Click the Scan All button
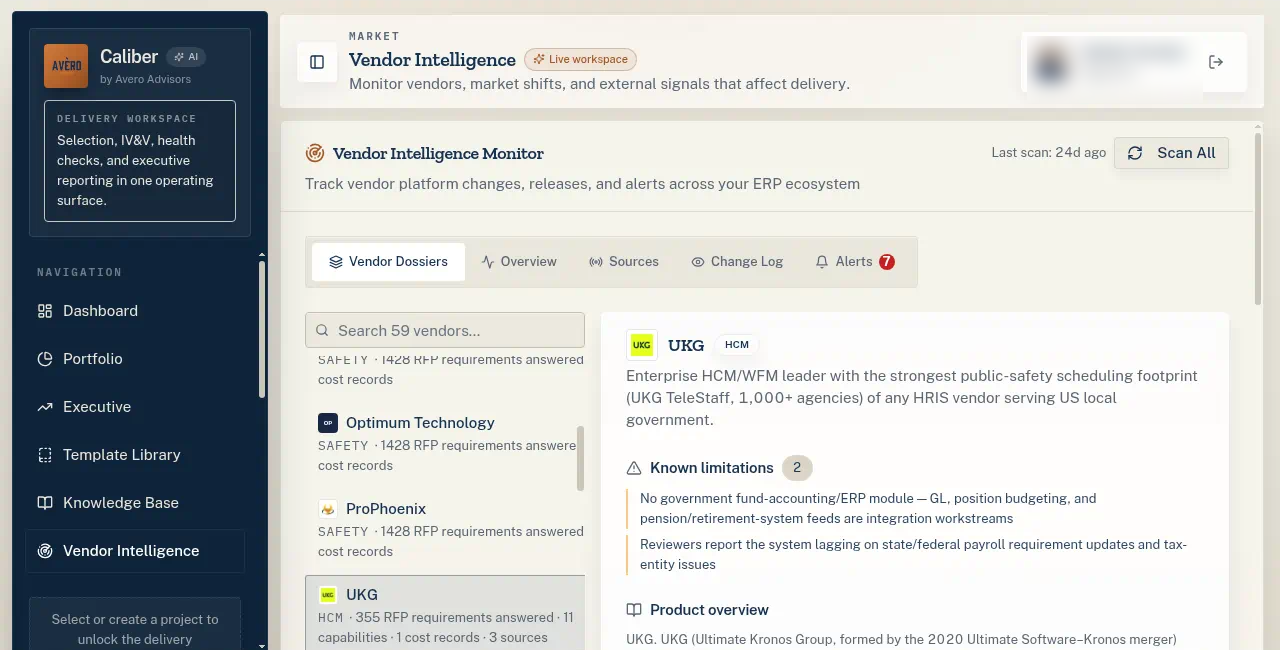The width and height of the screenshot is (1280, 650). [x=1171, y=153]
